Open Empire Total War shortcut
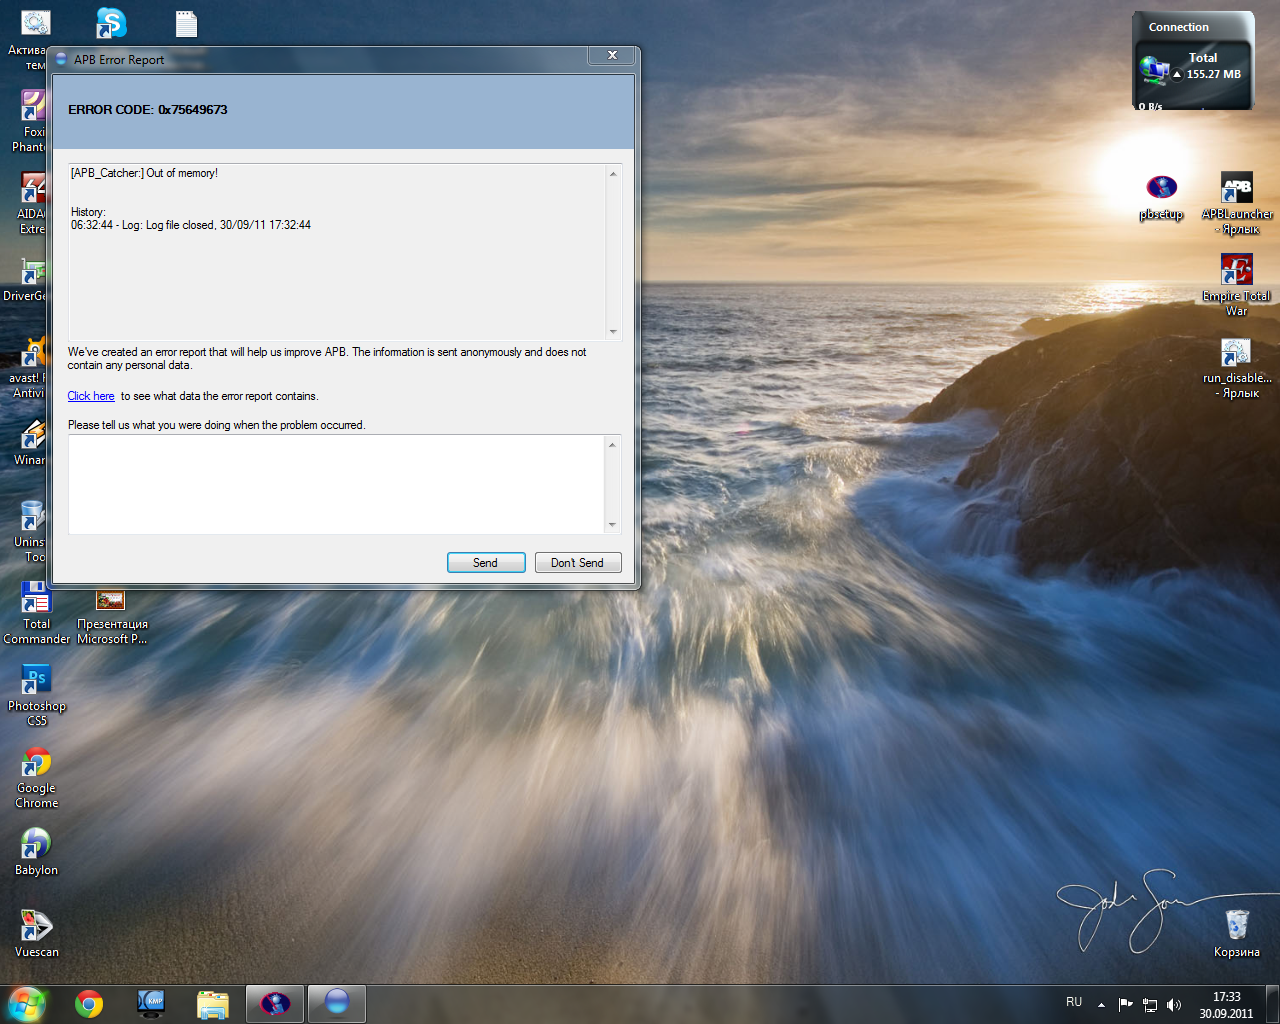The height and width of the screenshot is (1024, 1280). pyautogui.click(x=1237, y=271)
